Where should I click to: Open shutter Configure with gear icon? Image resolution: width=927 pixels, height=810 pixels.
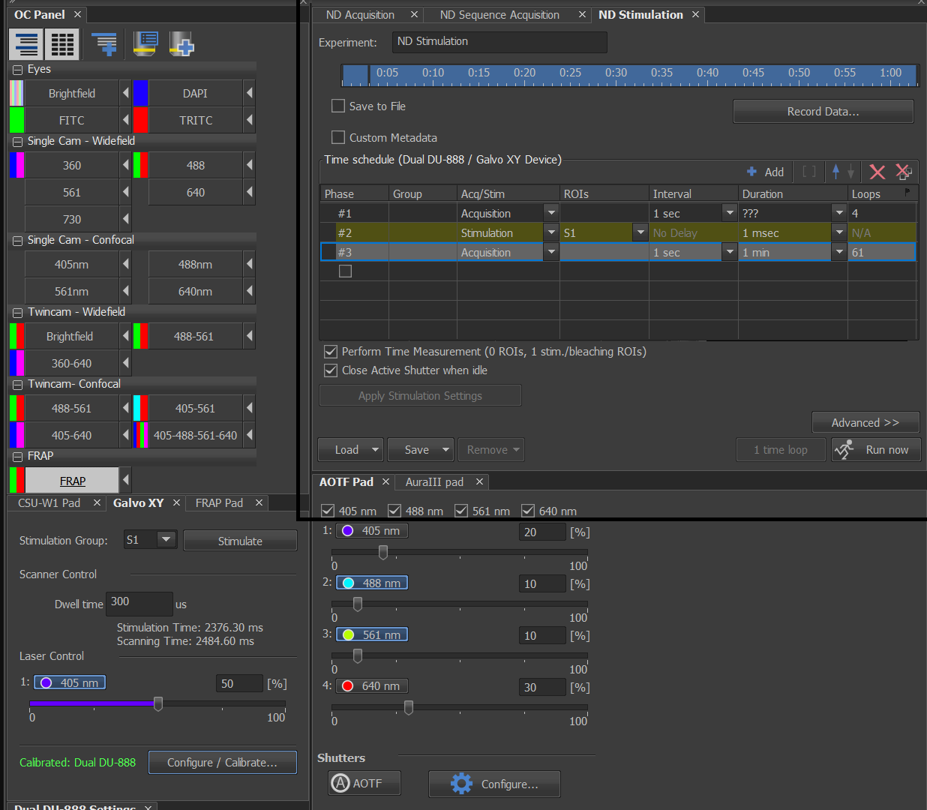coord(494,783)
